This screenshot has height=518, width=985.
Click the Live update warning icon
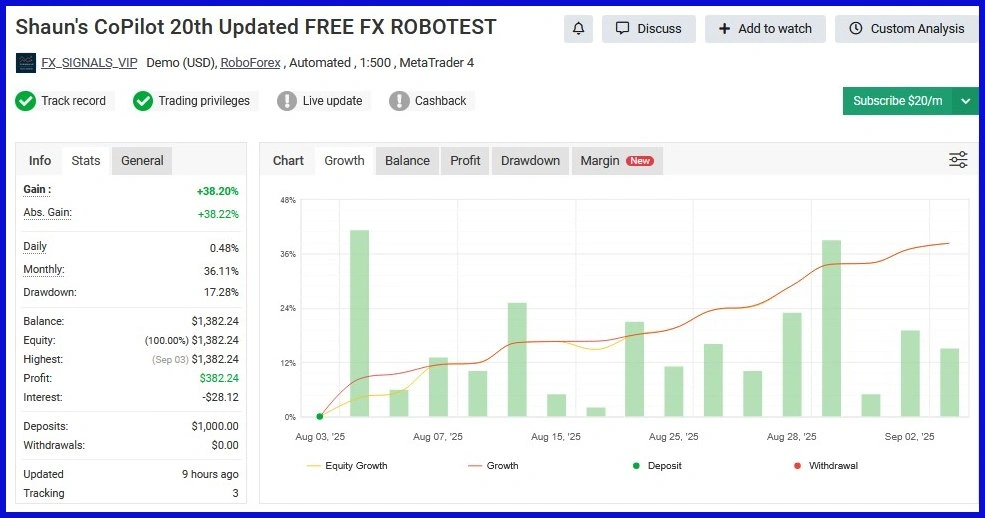coord(287,101)
